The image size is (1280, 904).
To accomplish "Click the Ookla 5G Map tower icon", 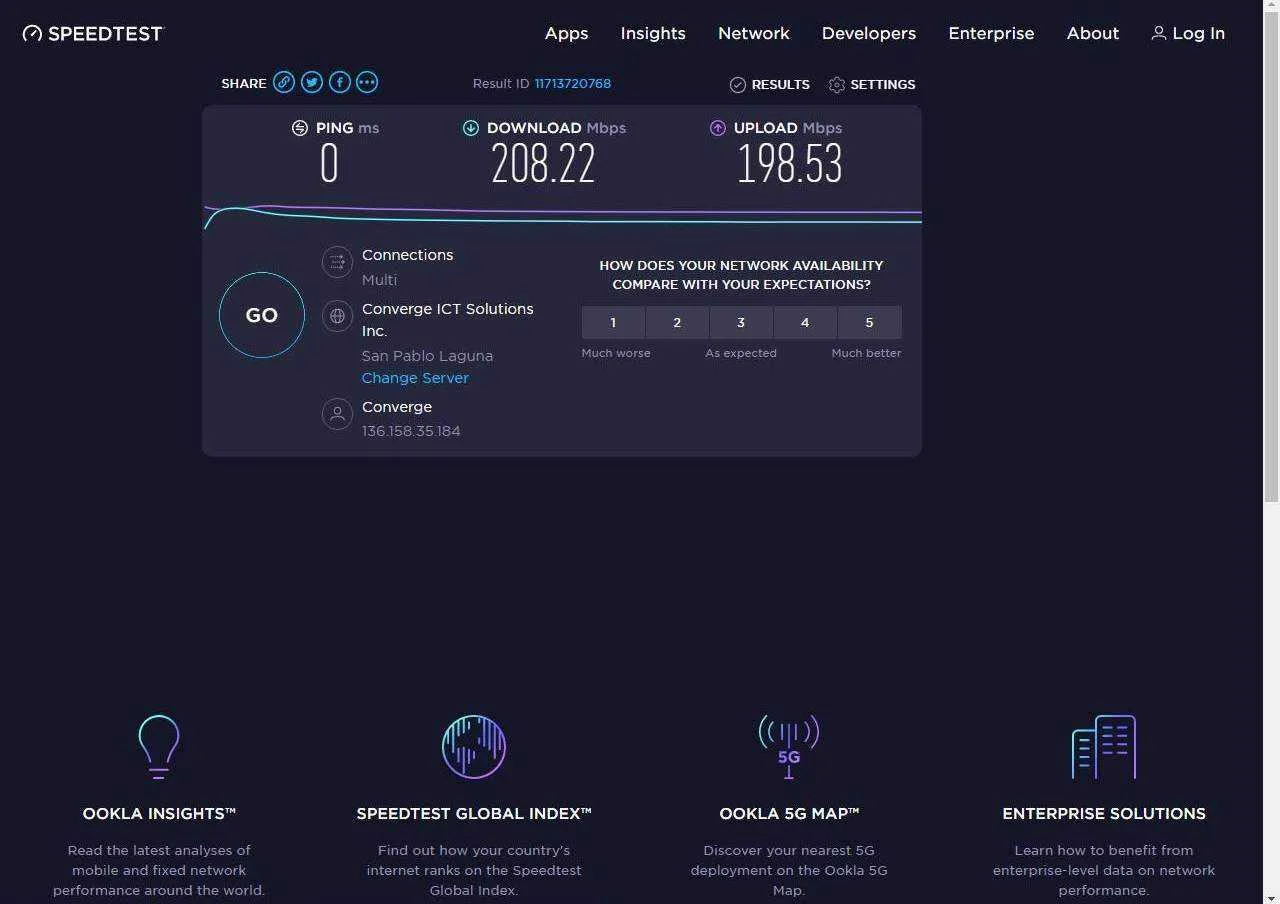I will pos(789,746).
